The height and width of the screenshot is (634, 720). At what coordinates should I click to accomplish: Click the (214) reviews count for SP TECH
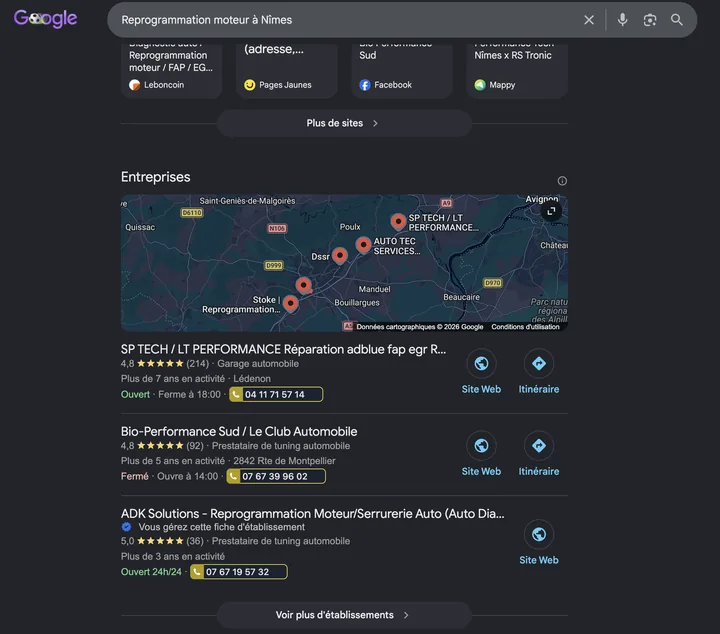[197, 364]
